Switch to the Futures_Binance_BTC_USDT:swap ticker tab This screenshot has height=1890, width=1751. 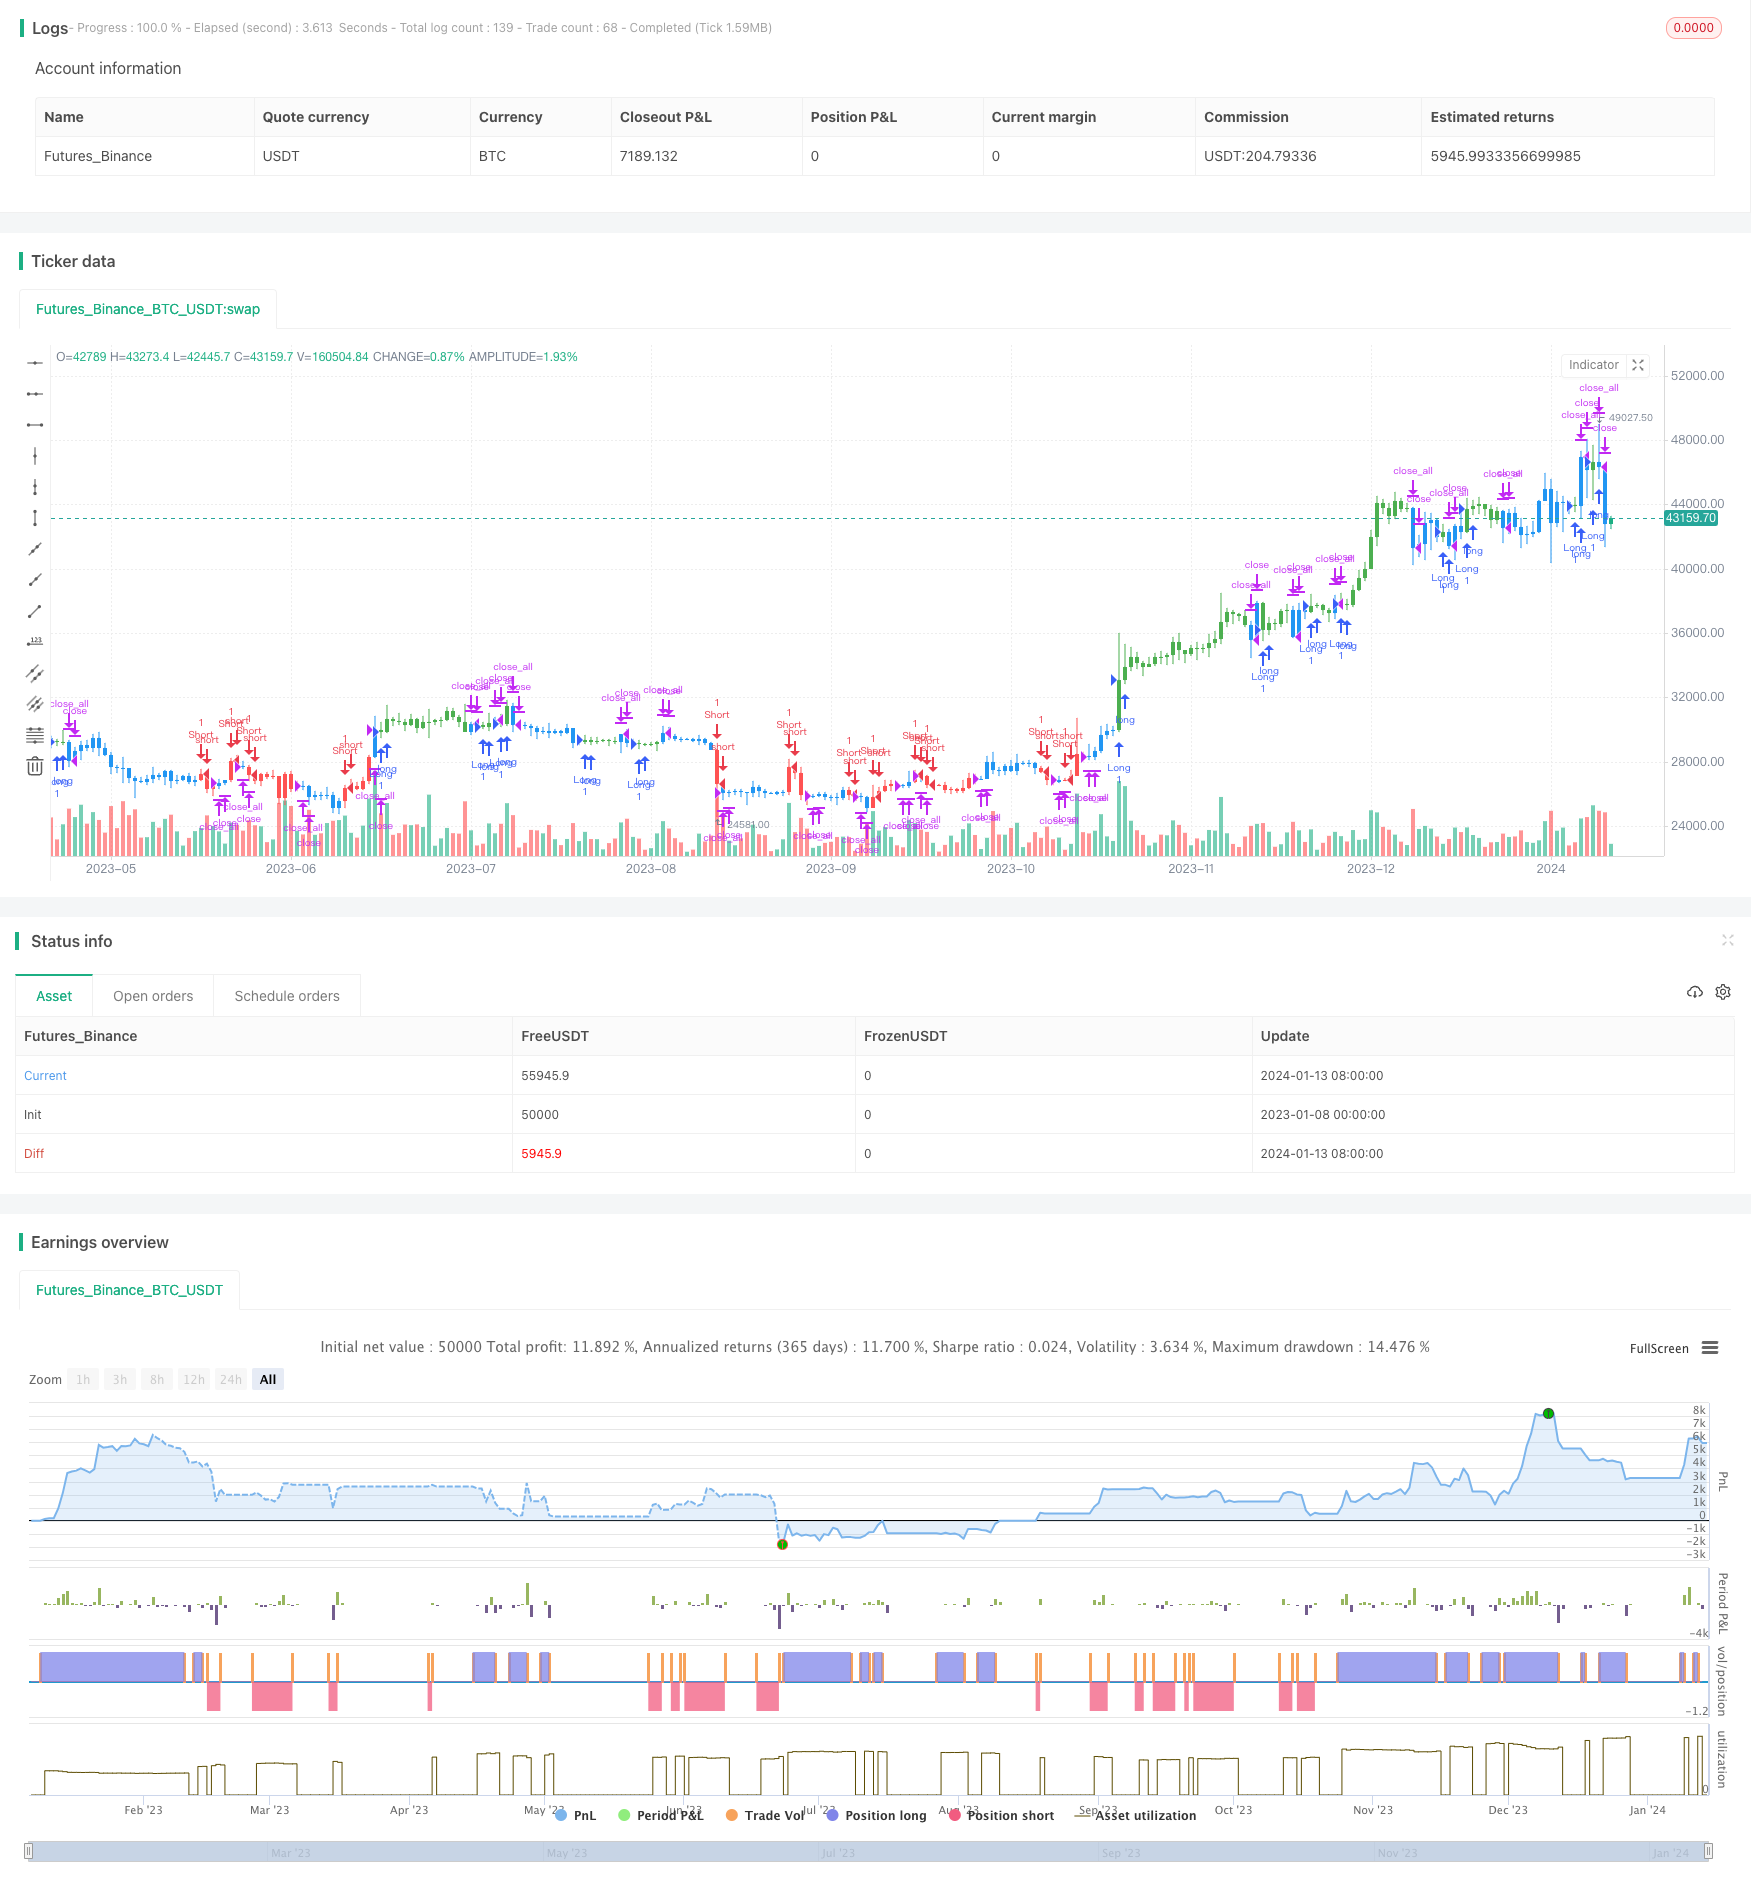click(x=148, y=309)
